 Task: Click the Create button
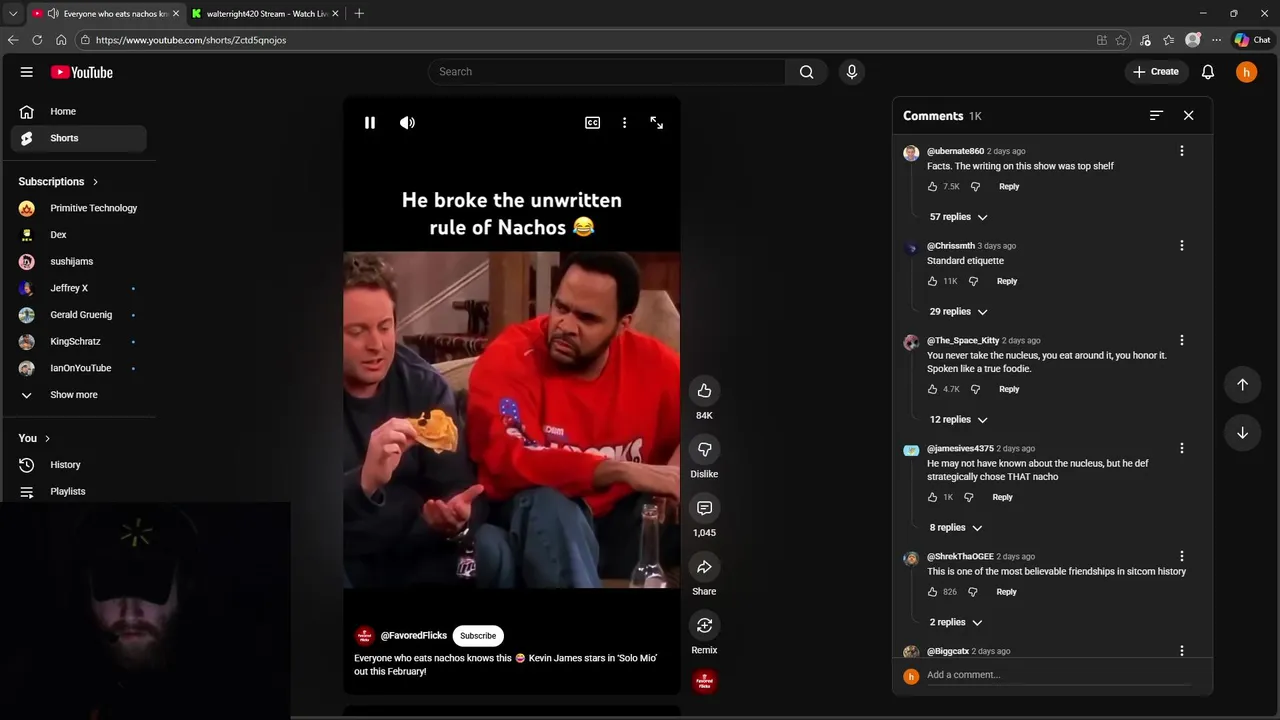pyautogui.click(x=1157, y=72)
